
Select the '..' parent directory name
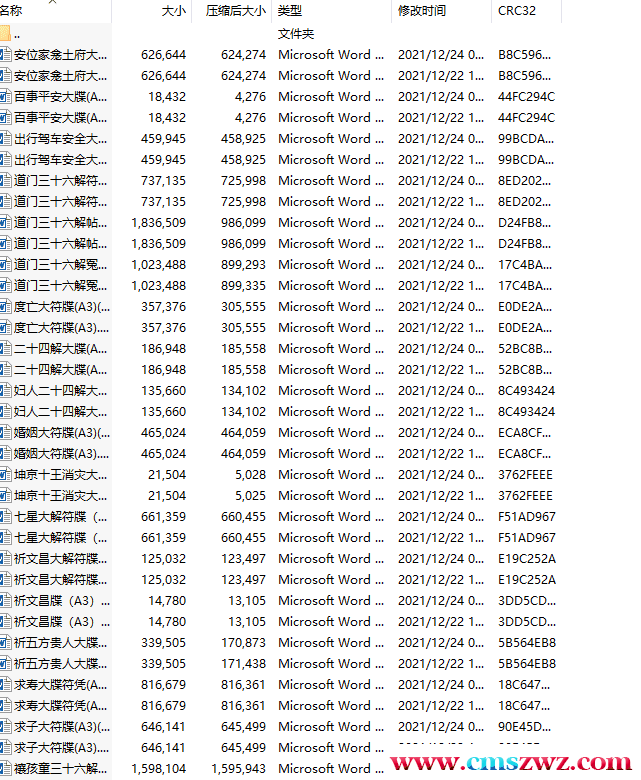17,35
